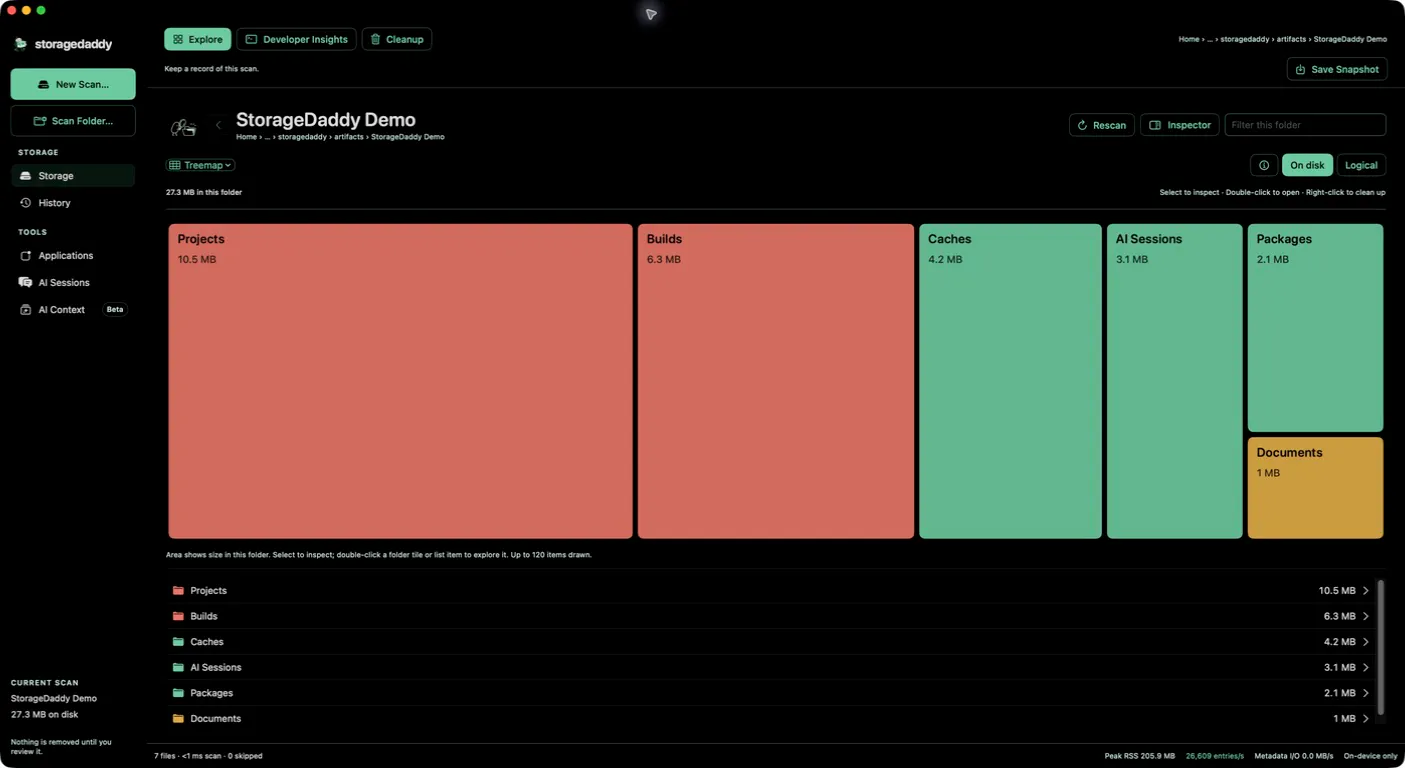
Task: Click Home in the top-right breadcrumb
Action: tap(1188, 39)
